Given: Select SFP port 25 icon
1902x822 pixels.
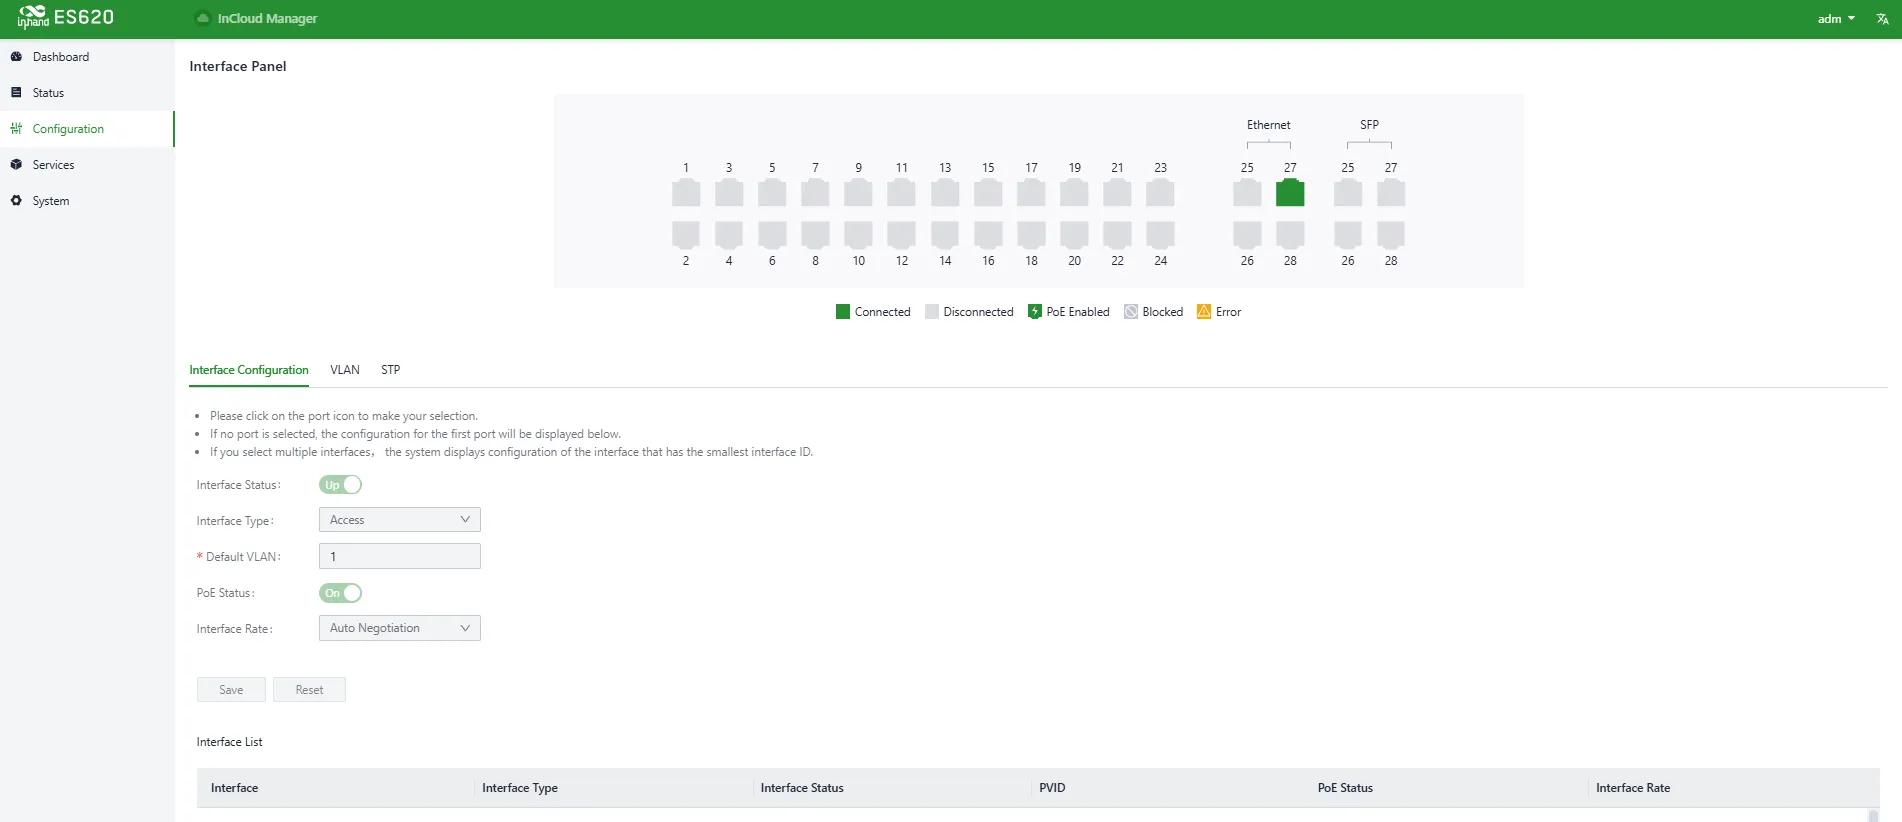Looking at the screenshot, I should point(1348,193).
